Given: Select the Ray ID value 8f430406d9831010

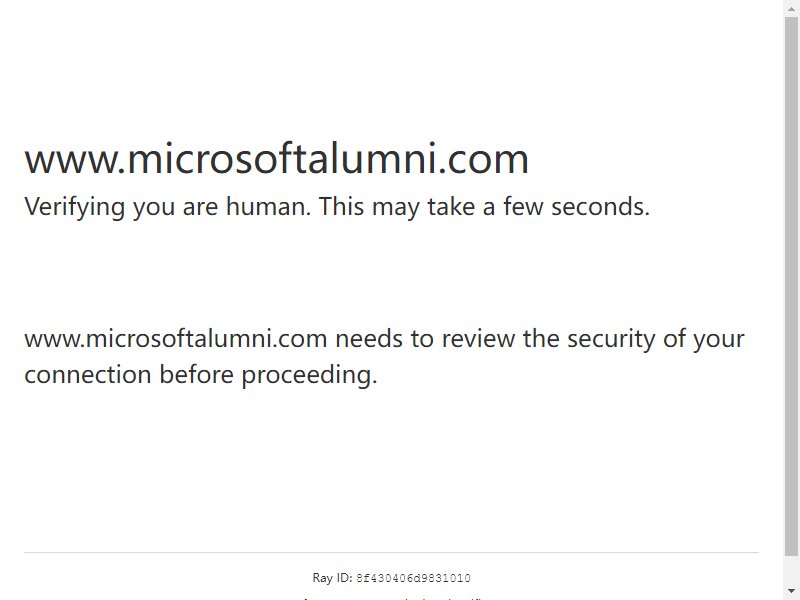Looking at the screenshot, I should [x=413, y=578].
